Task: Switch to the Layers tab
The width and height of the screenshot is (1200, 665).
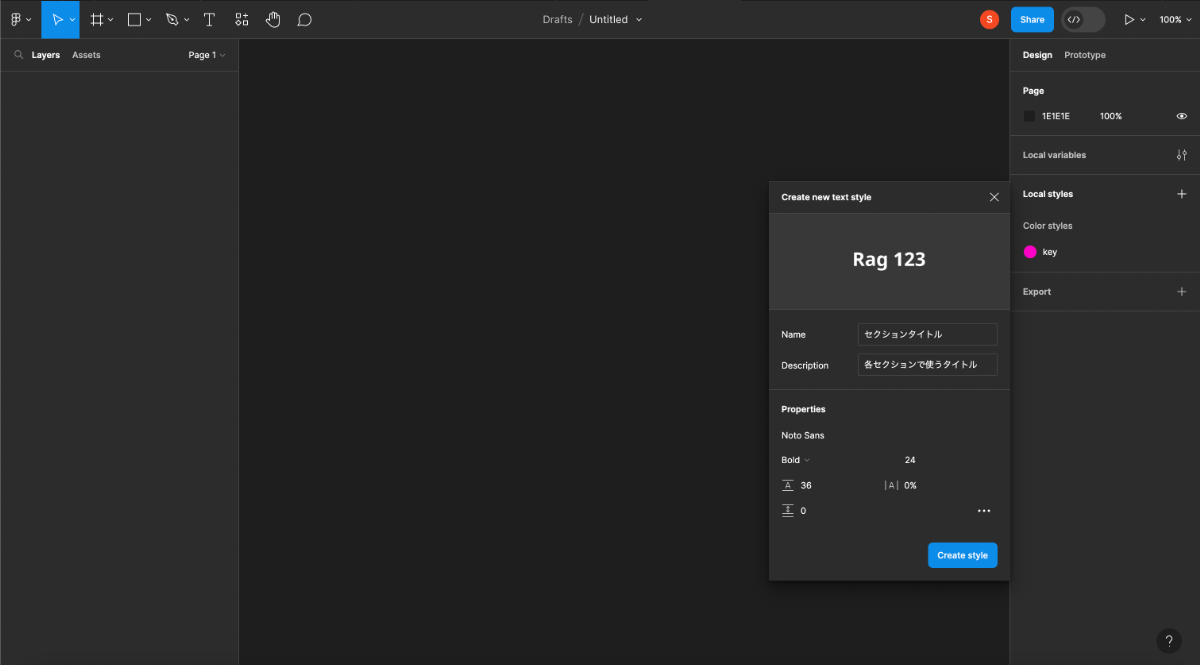Action: pos(45,55)
